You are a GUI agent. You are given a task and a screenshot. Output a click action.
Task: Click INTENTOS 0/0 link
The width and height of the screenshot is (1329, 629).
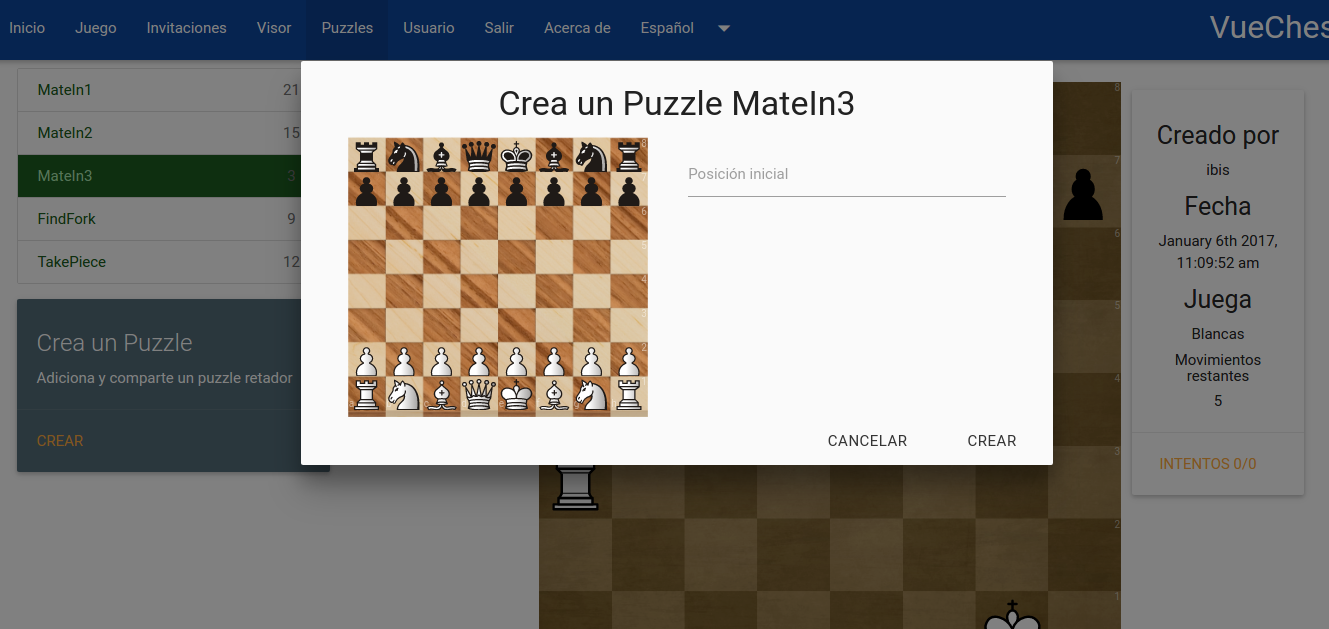(1207, 464)
